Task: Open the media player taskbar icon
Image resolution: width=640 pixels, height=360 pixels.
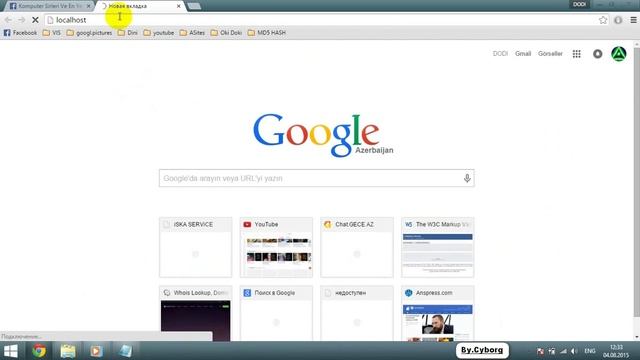Action: pos(96,351)
